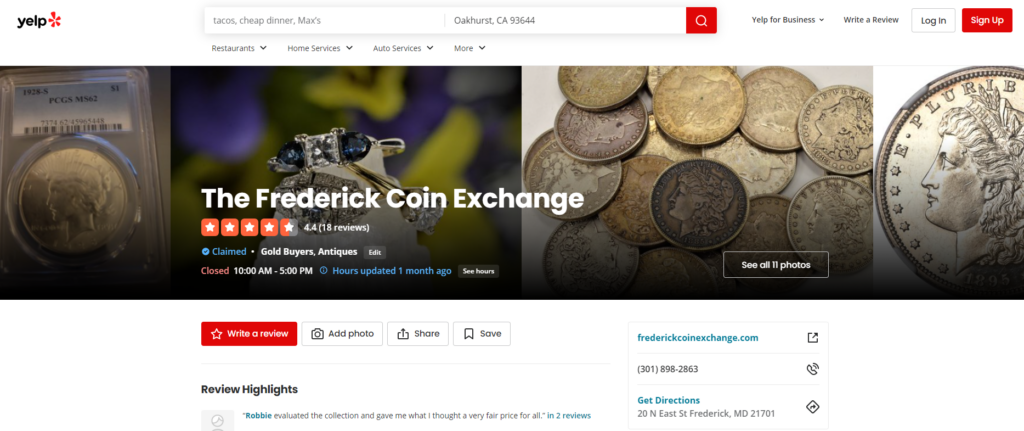Viewport: 1024px width, 431px height.
Task: Click the Share button
Action: point(418,334)
